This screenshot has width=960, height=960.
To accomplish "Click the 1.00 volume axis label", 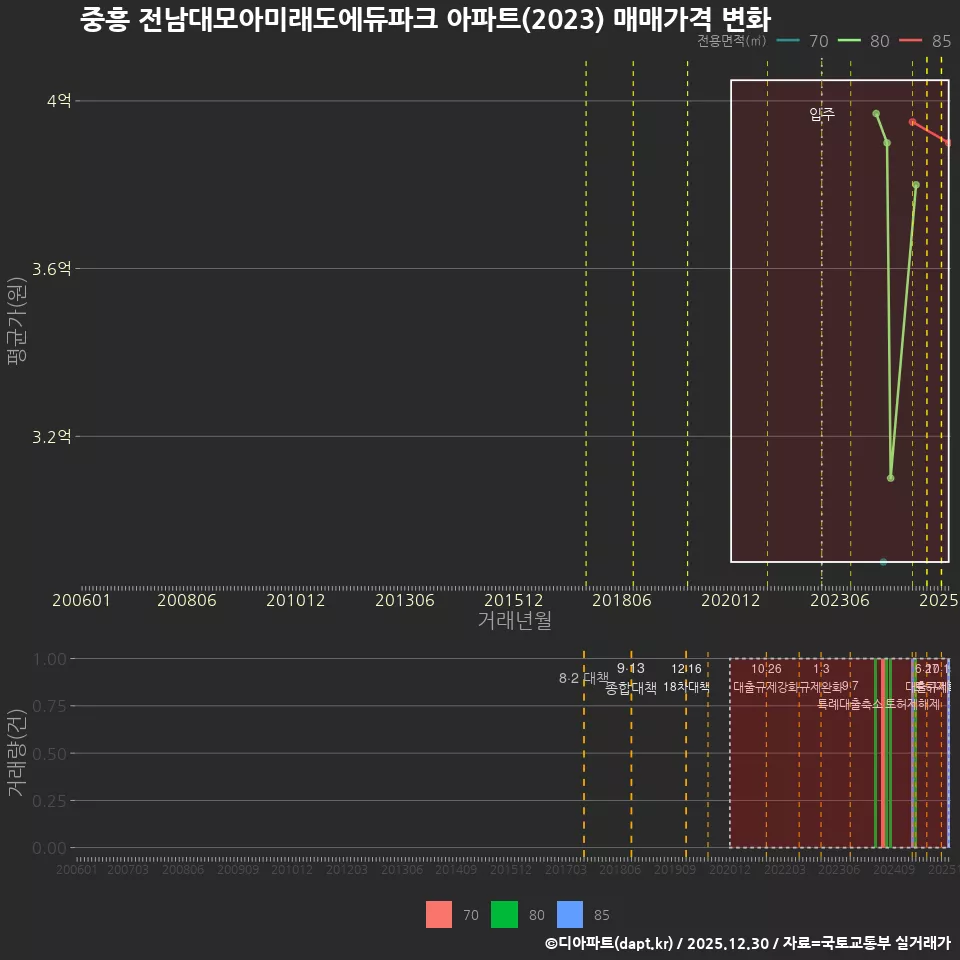I will [x=49, y=659].
